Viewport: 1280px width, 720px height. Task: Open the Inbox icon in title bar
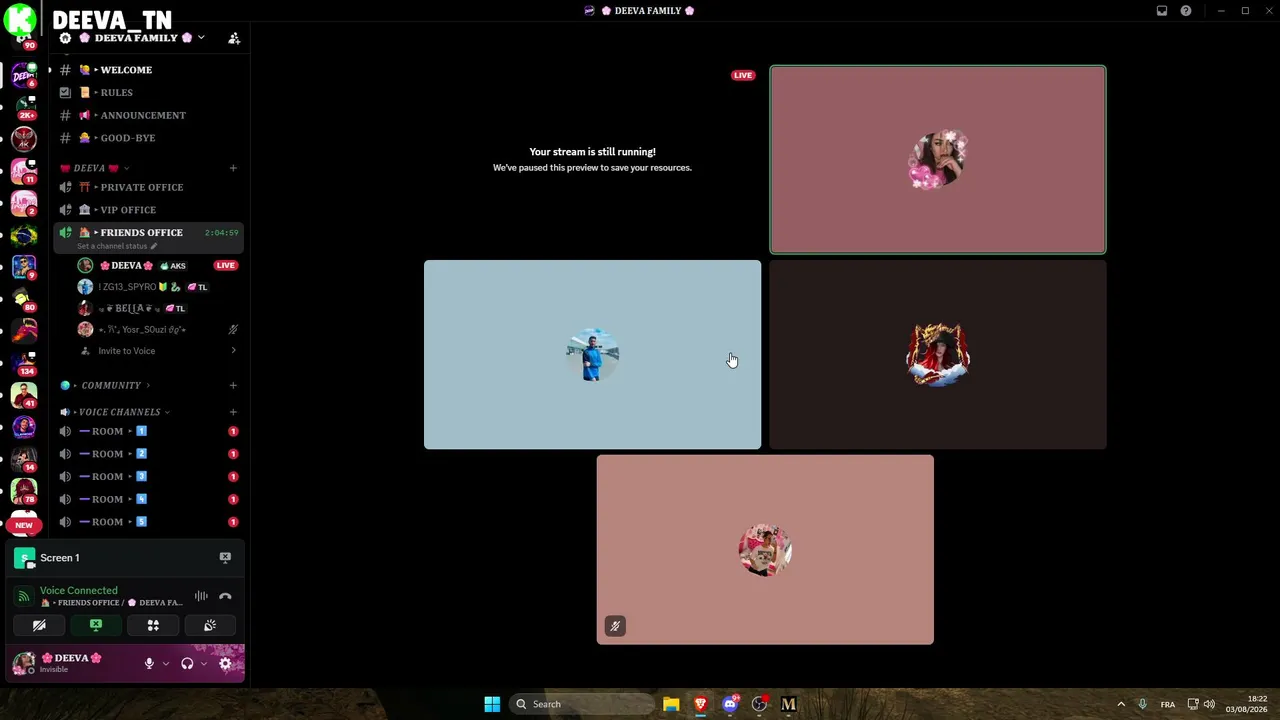pos(1162,11)
